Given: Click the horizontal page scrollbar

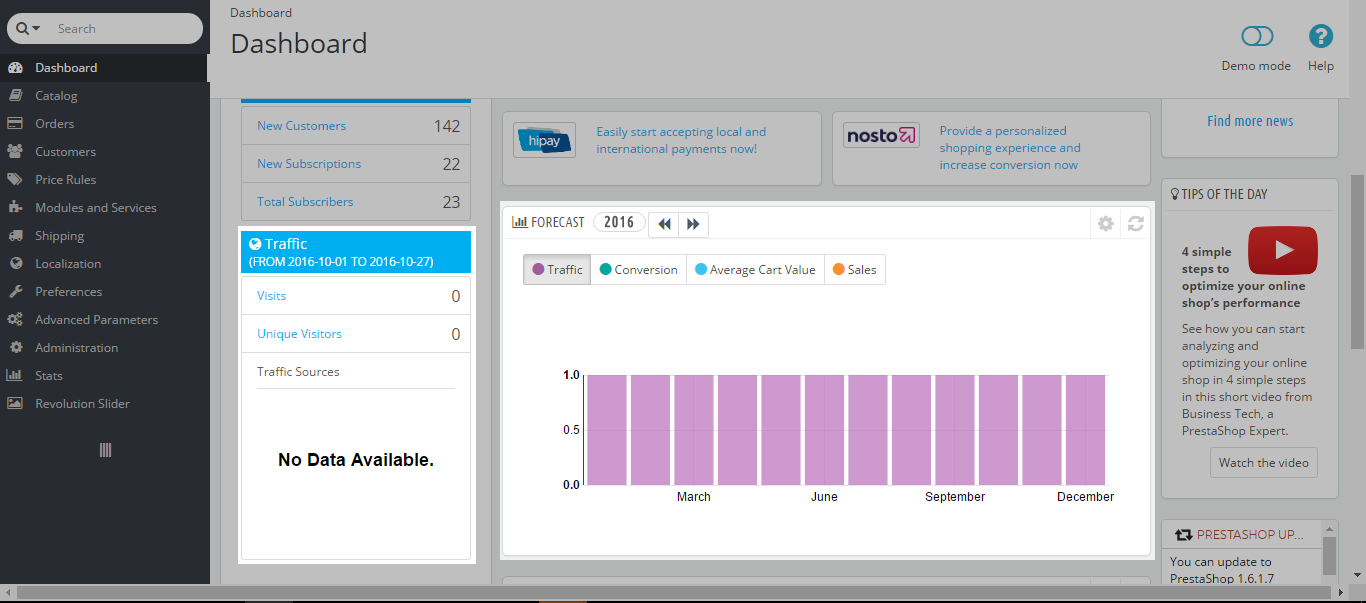Looking at the screenshot, I should (x=683, y=593).
